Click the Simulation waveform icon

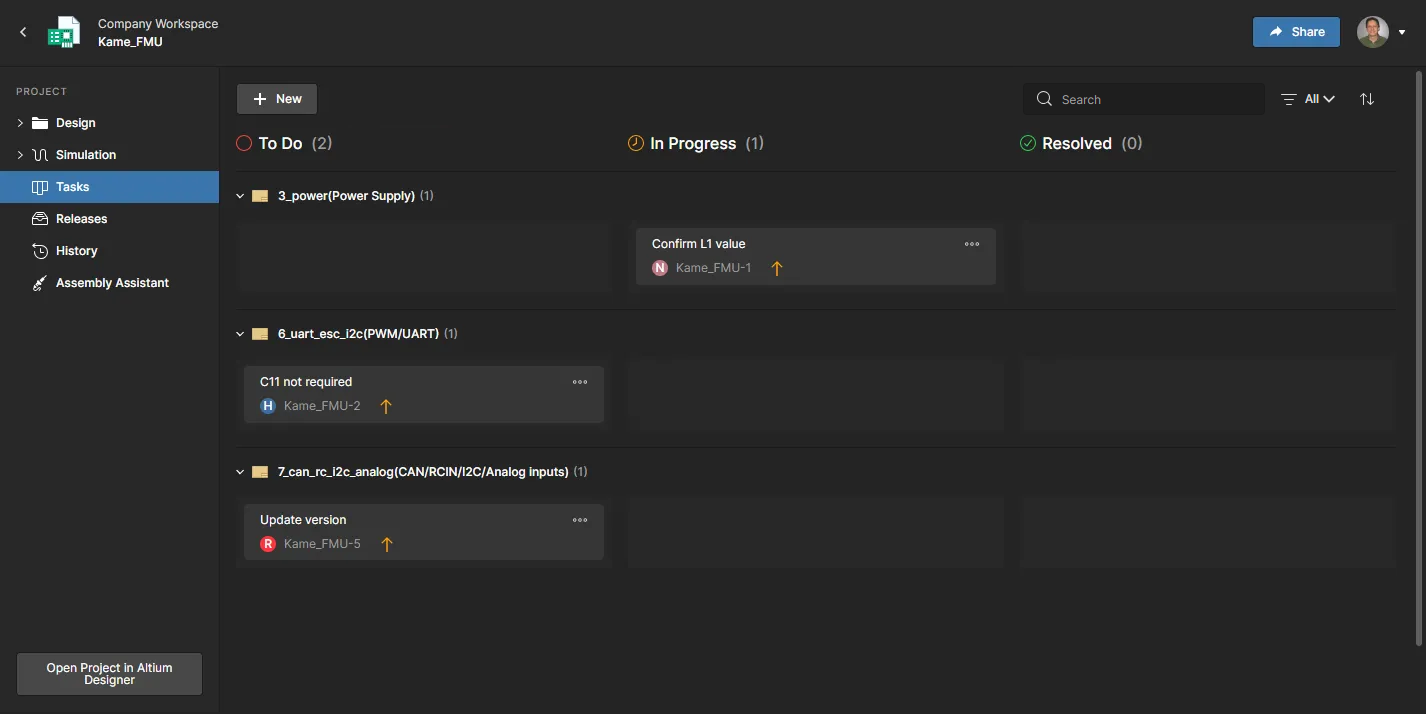pyautogui.click(x=40, y=155)
